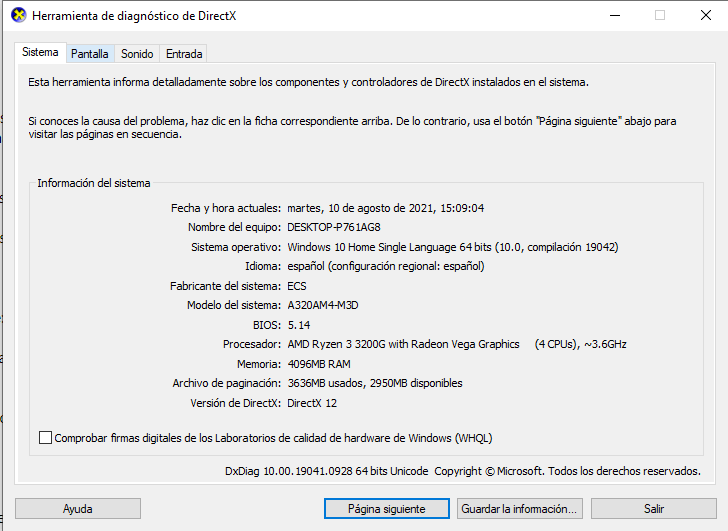This screenshot has width=728, height=531.
Task: Select manufacturer value ECS
Action: (x=297, y=286)
